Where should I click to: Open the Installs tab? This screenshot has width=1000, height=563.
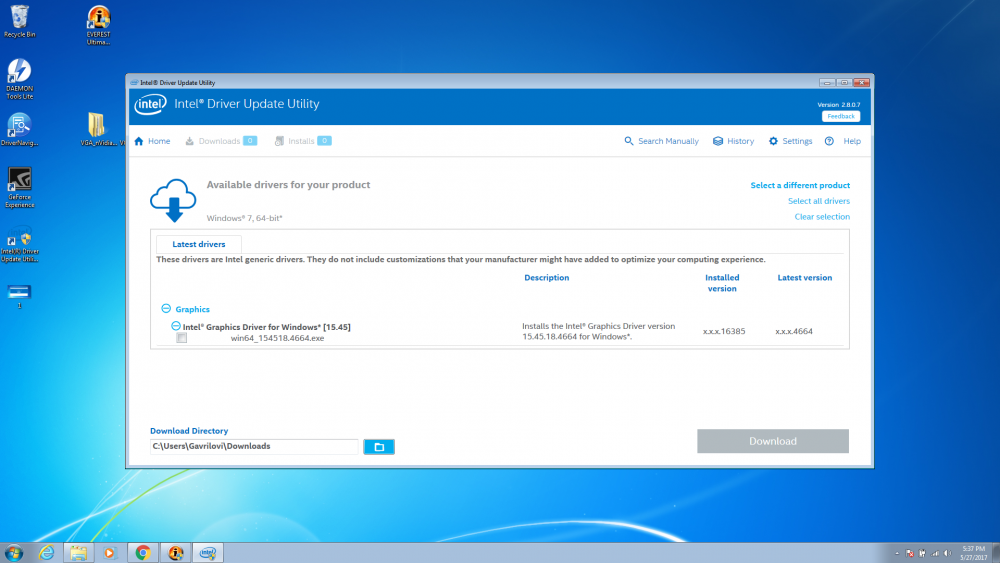pos(301,141)
